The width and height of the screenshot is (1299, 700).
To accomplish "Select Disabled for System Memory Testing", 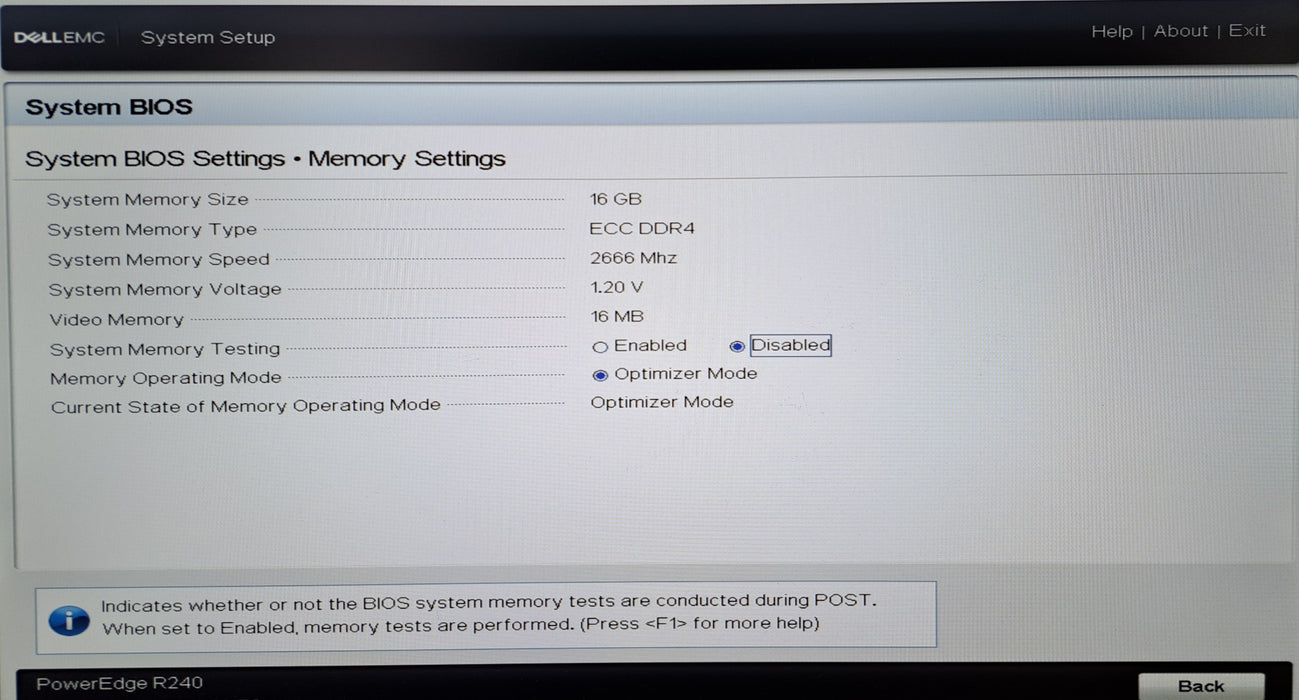I will coord(737,346).
